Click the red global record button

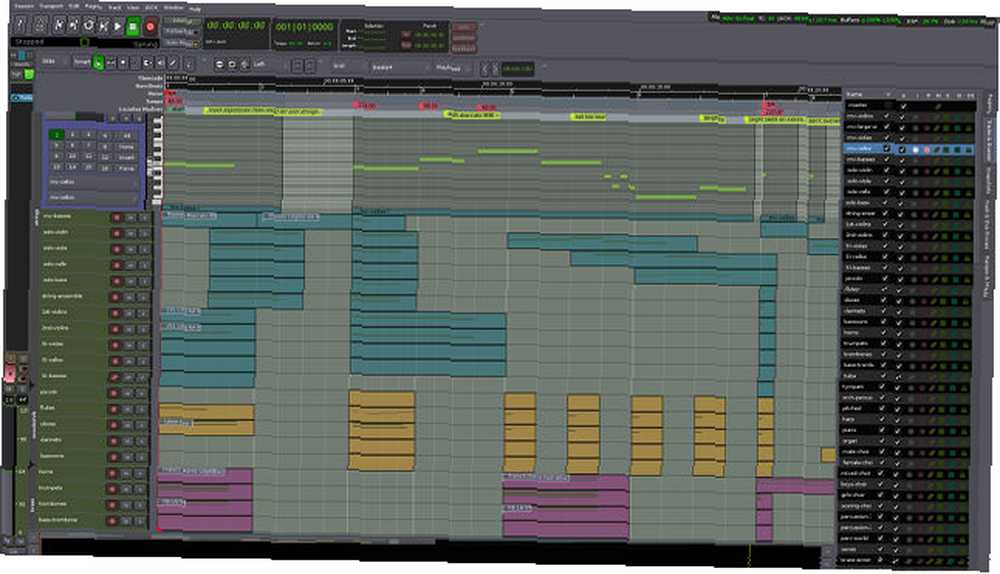pos(151,27)
